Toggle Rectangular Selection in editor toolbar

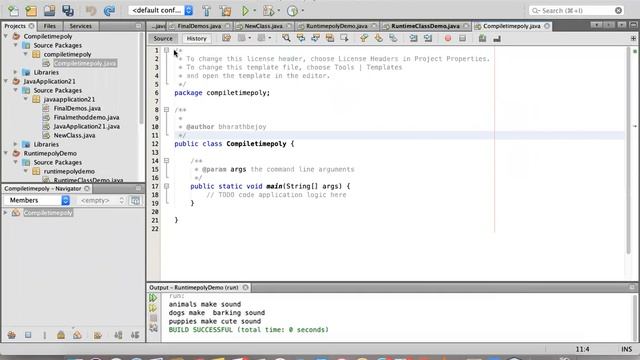pyautogui.click(x=344, y=38)
